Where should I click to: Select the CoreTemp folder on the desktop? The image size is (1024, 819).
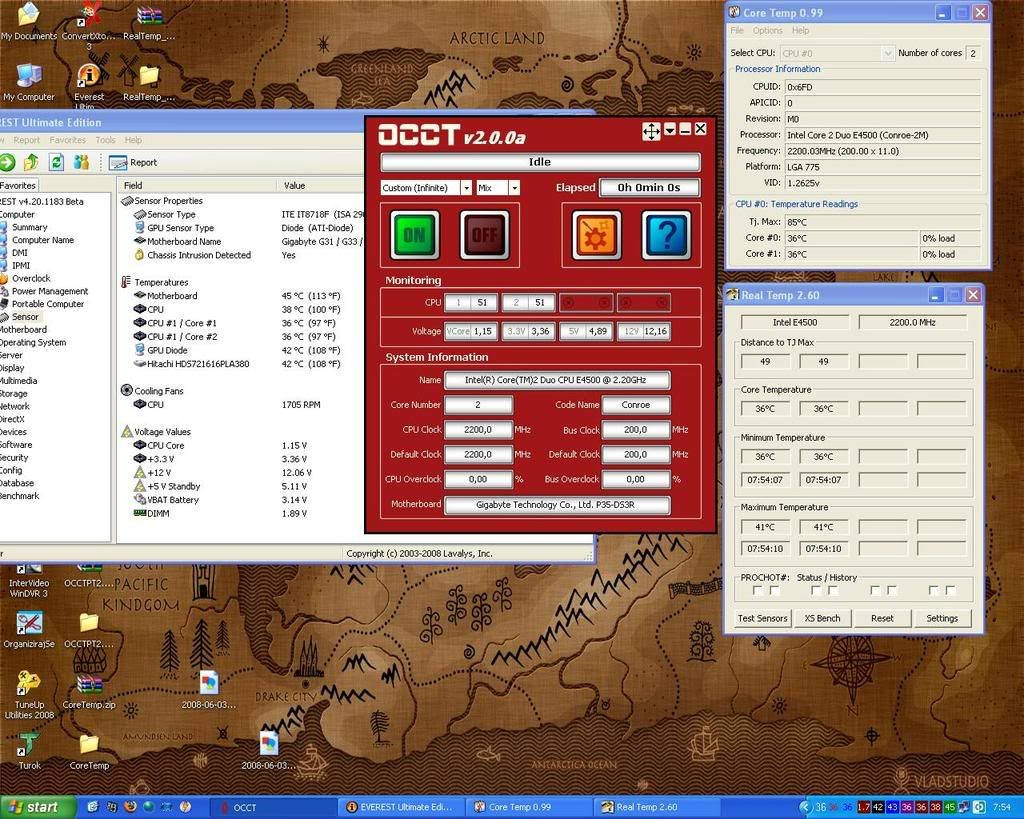tap(89, 752)
